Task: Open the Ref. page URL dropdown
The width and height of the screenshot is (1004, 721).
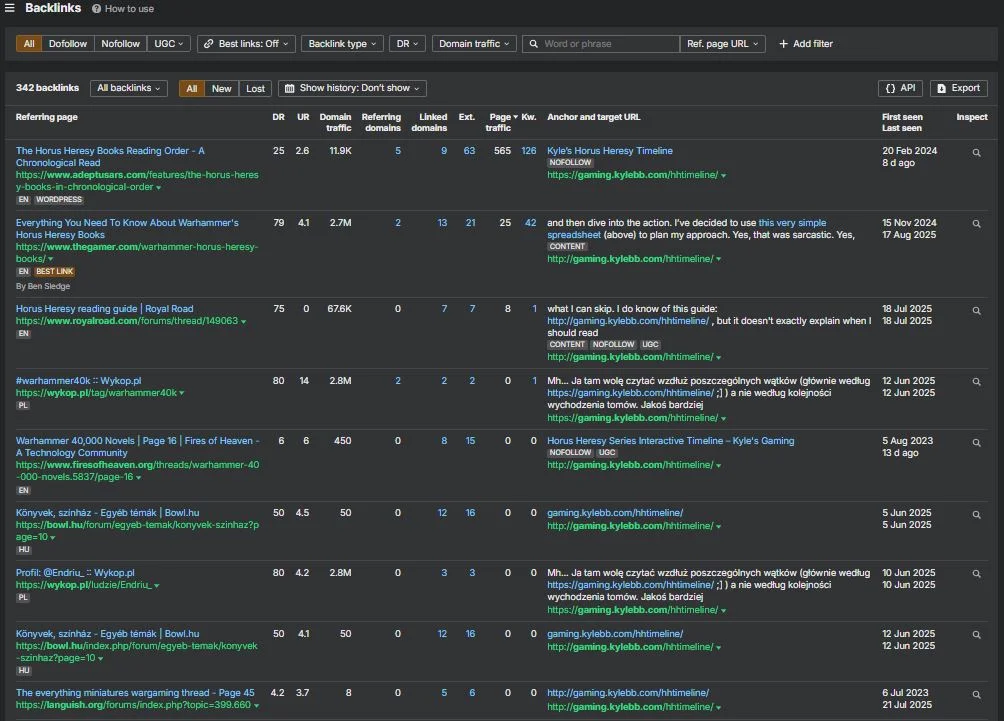Action: click(x=723, y=44)
